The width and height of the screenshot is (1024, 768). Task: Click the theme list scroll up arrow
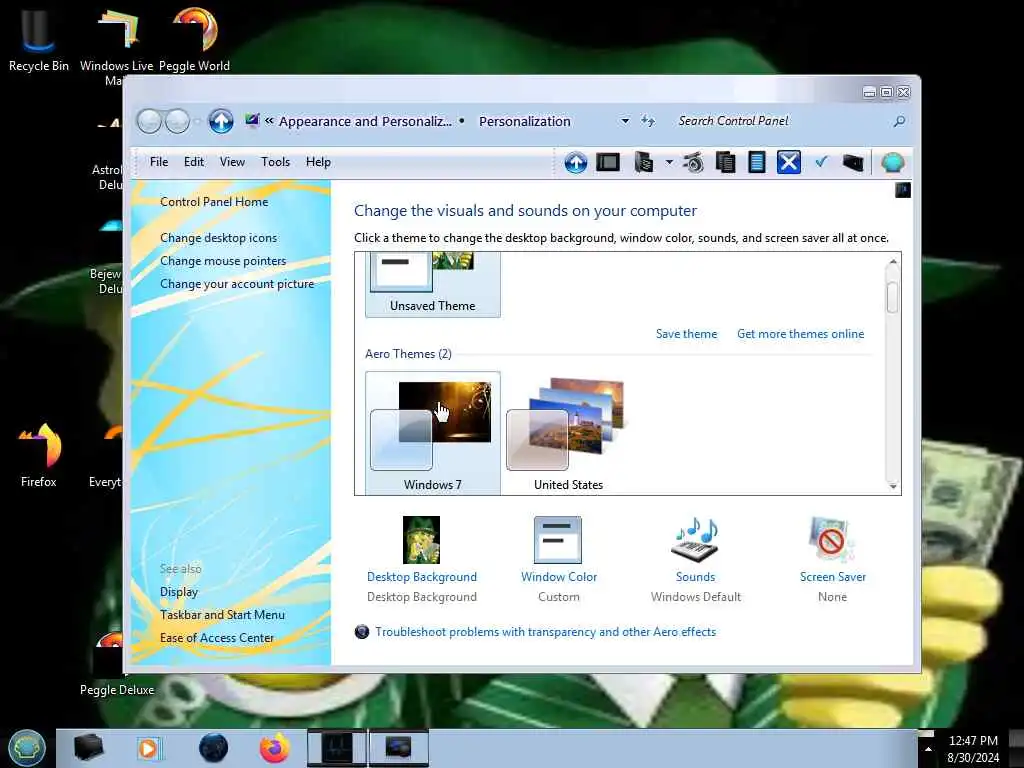(x=893, y=261)
